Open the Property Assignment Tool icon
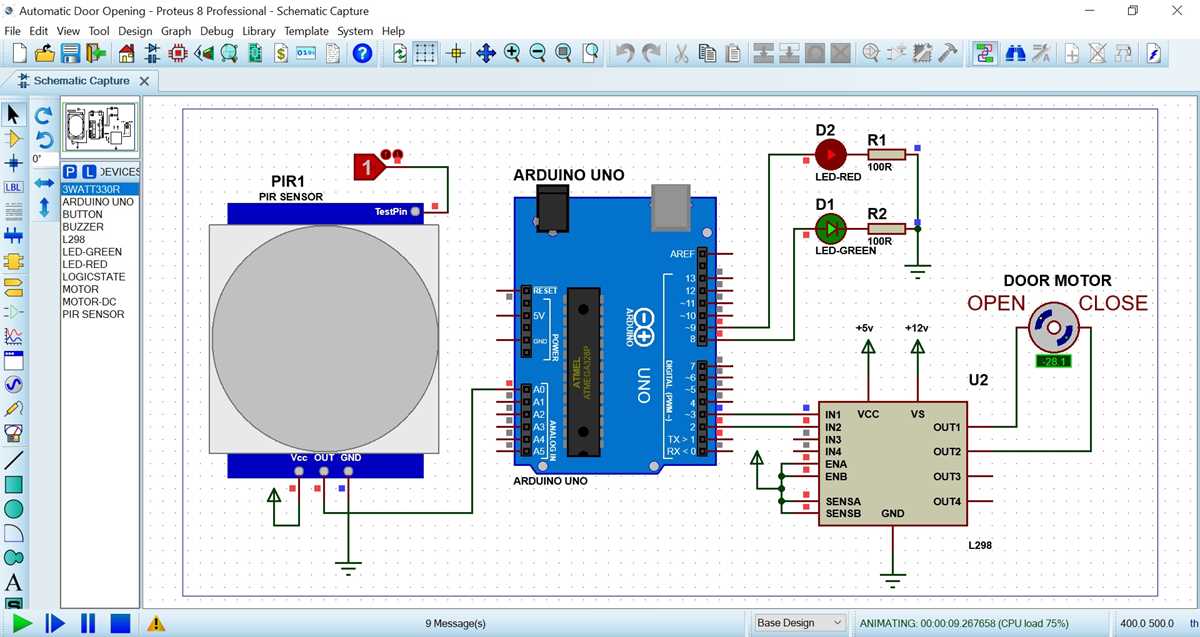 click(x=1041, y=53)
